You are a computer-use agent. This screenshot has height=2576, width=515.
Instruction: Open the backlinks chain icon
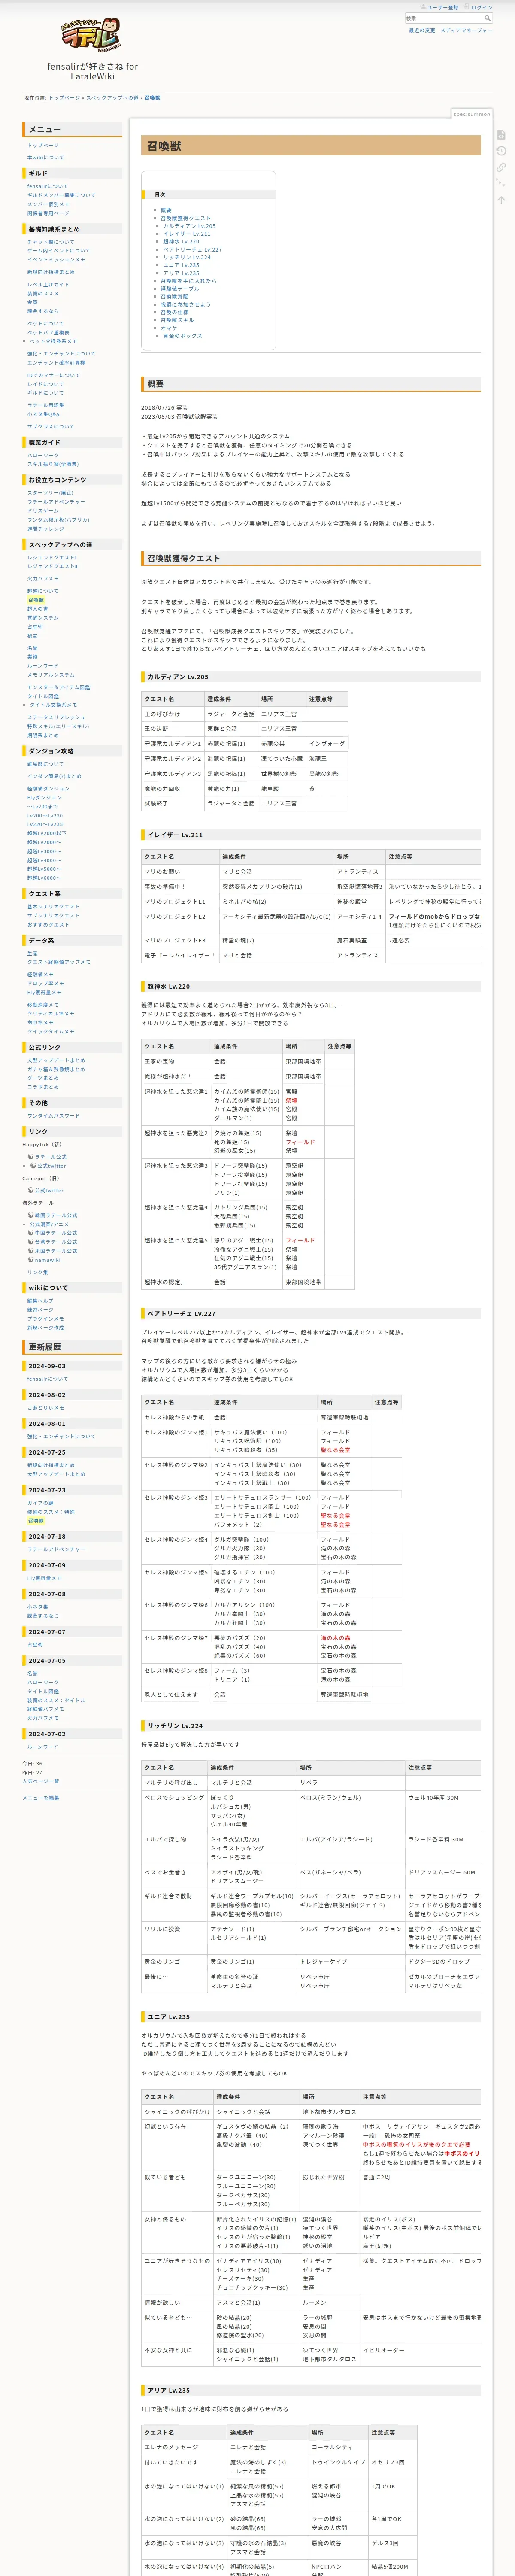click(x=501, y=168)
